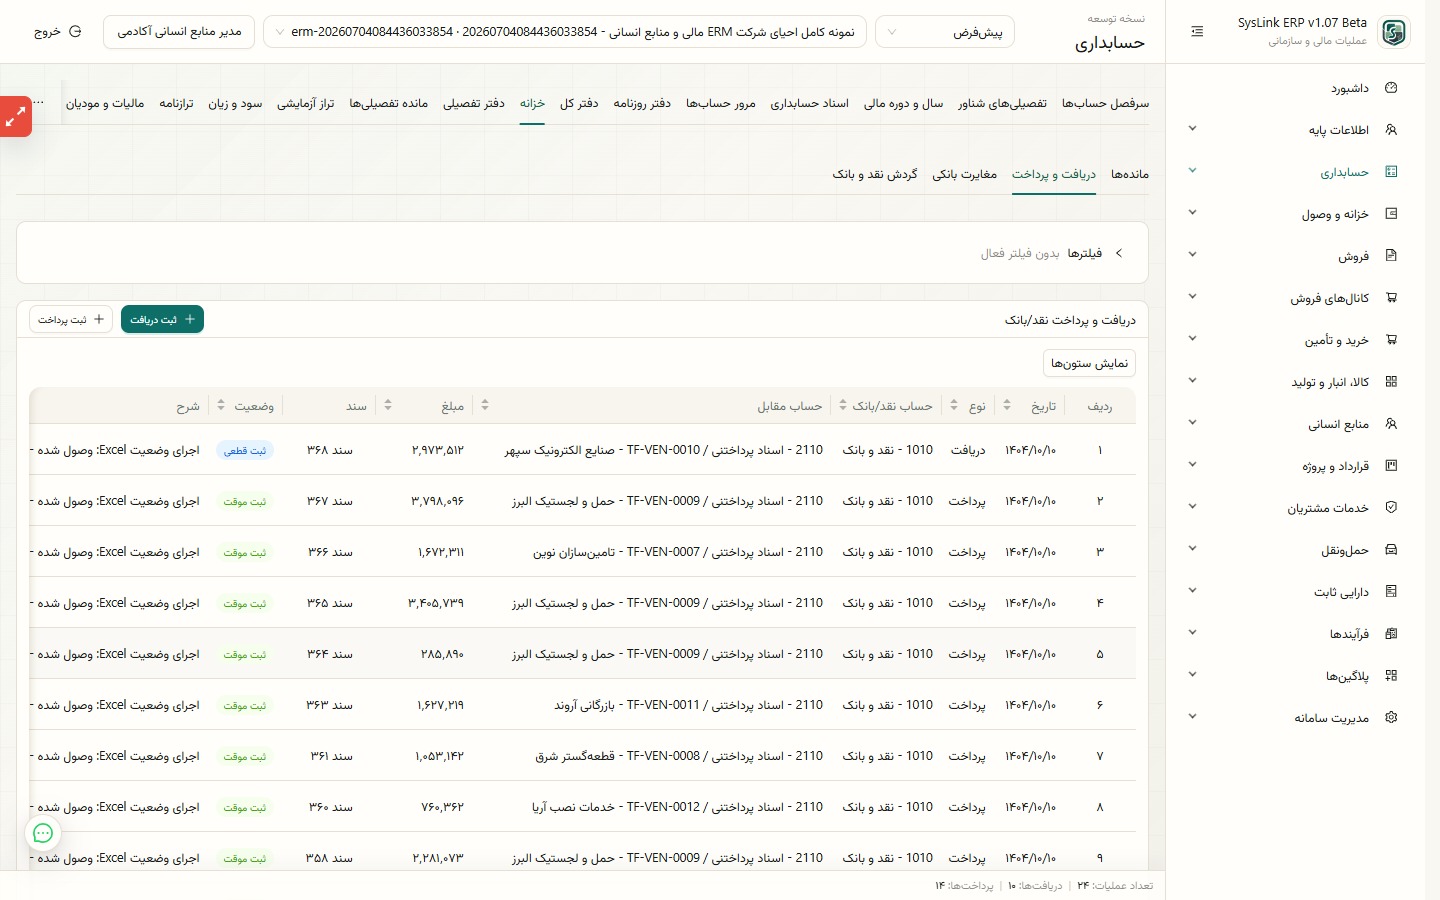Expand the خزانه و وصول menu chevron

1192,213
